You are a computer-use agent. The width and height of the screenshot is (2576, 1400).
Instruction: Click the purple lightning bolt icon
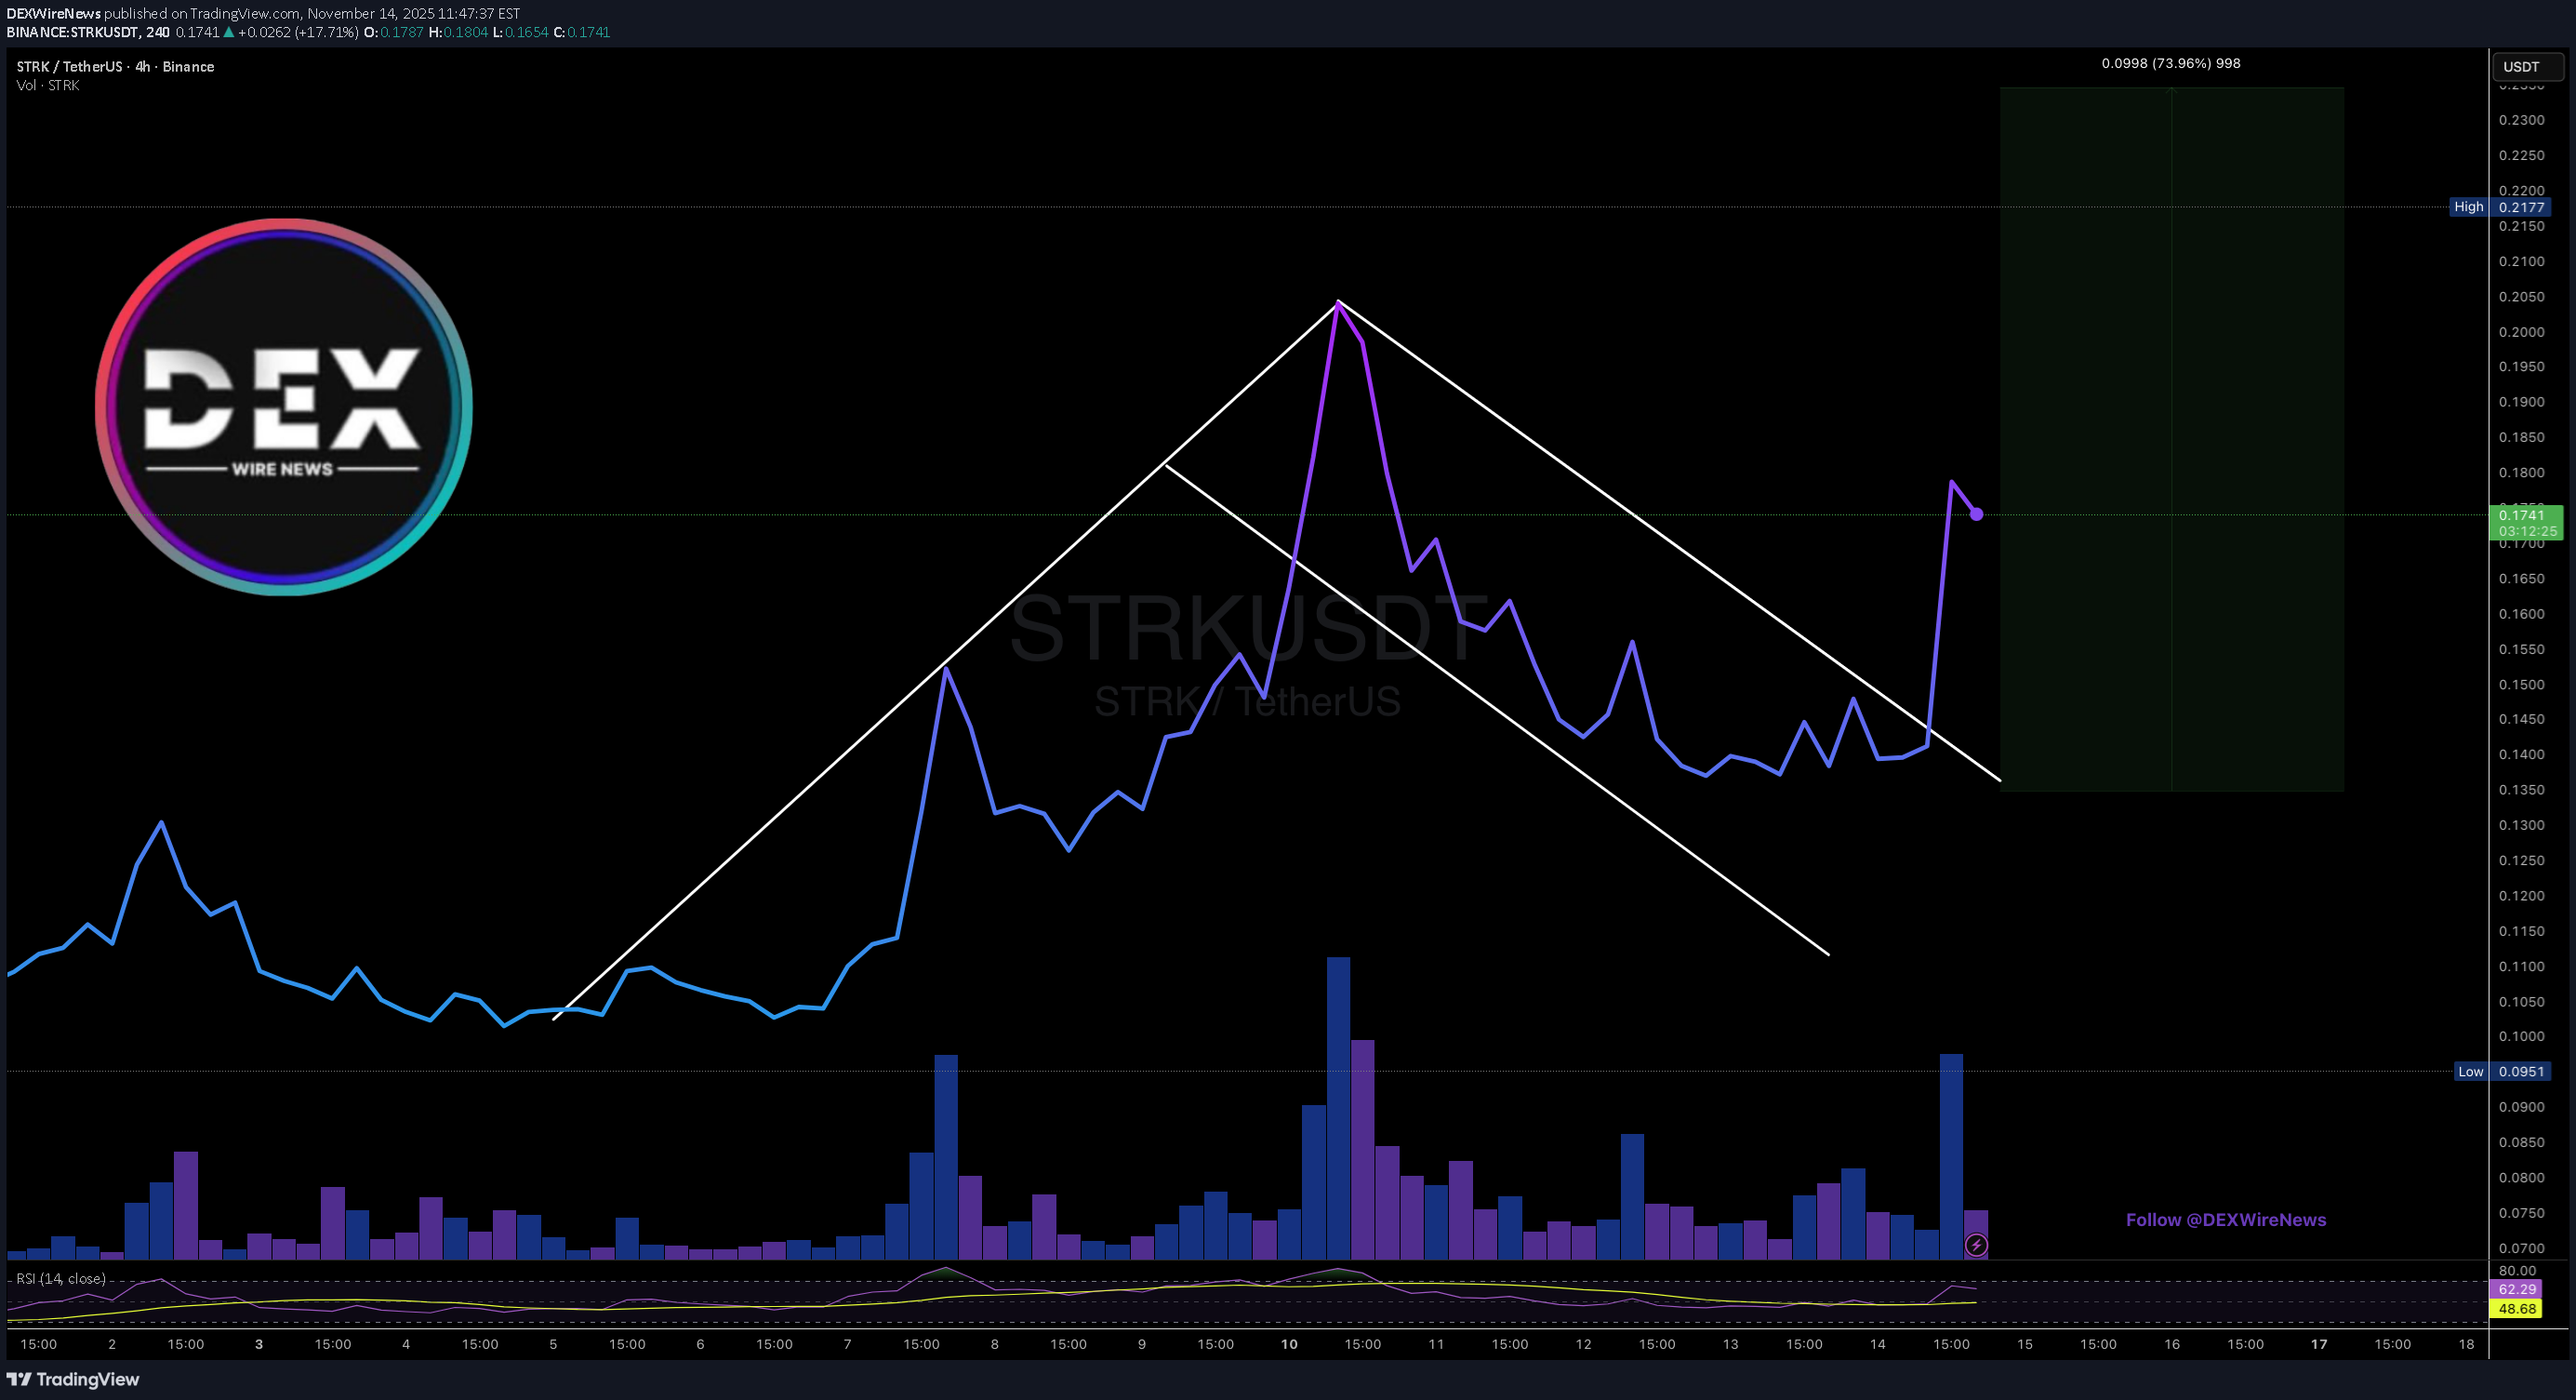[x=1976, y=1245]
